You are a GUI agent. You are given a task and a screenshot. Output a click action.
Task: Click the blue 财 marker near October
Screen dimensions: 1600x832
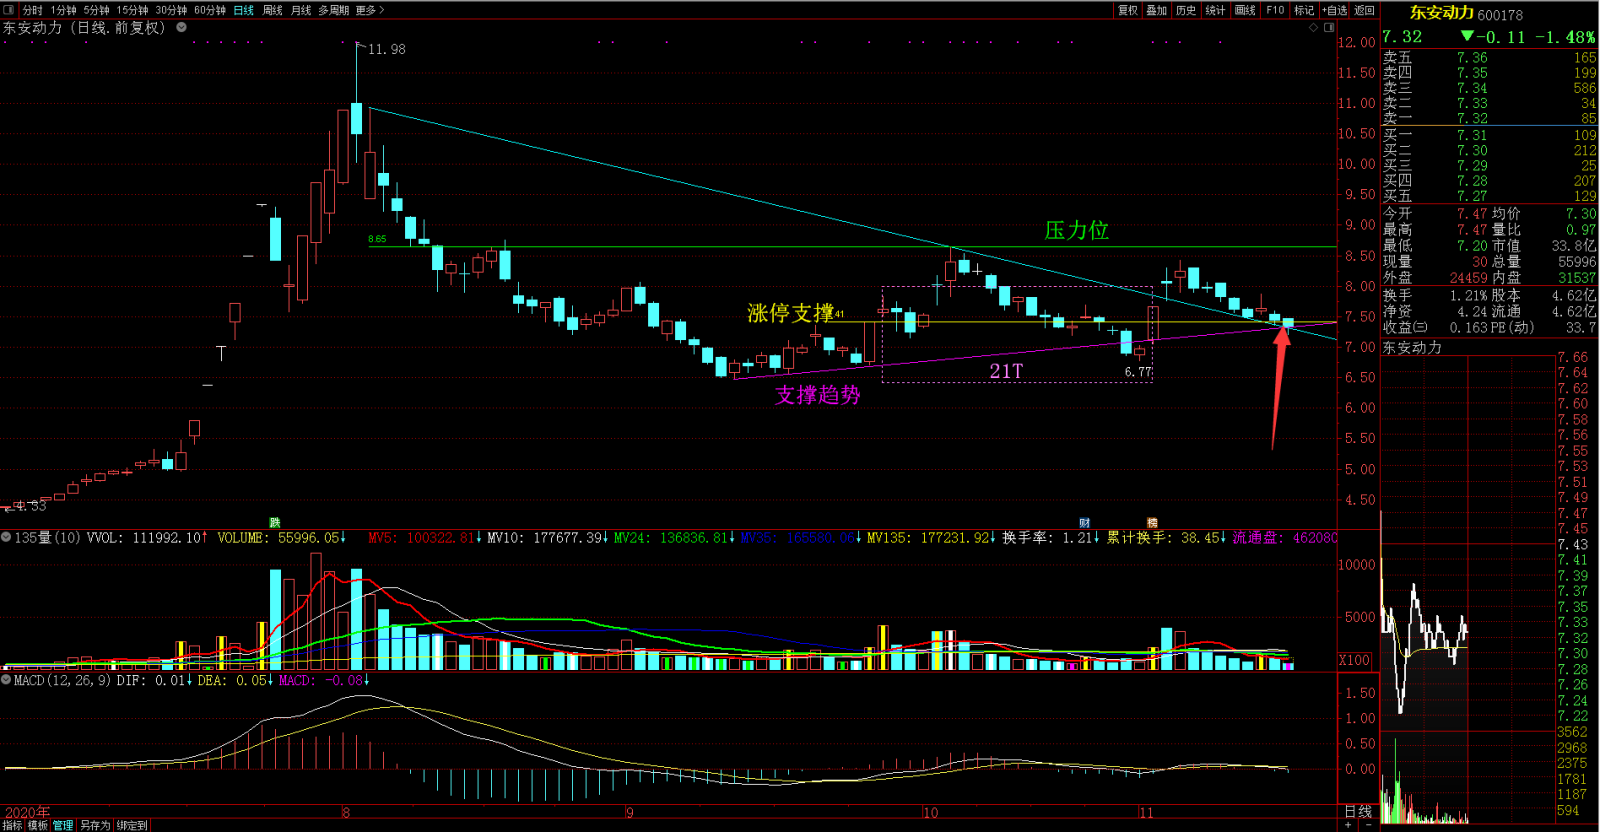coord(1085,523)
